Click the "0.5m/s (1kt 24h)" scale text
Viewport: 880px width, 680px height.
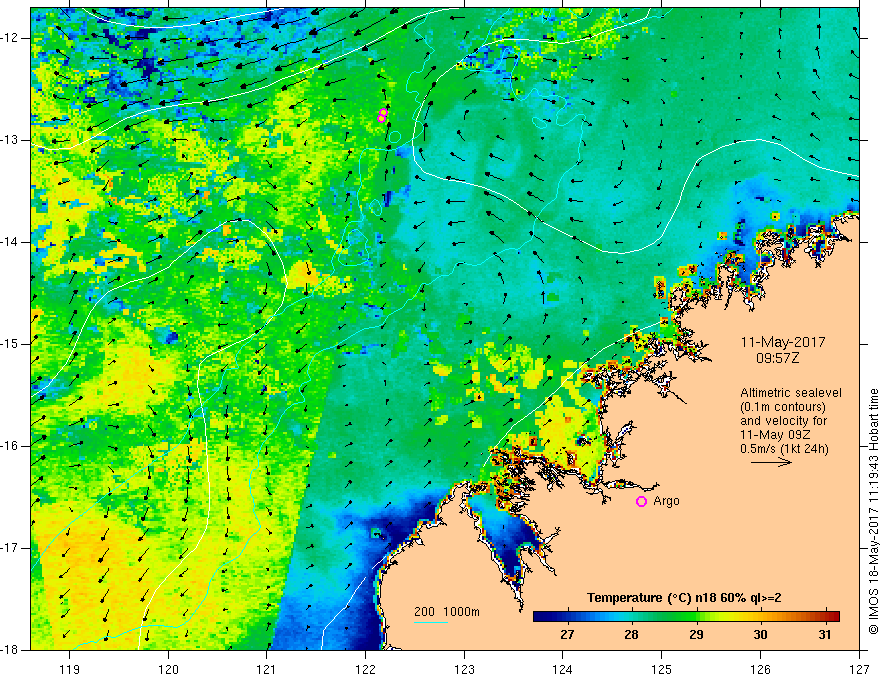784,449
